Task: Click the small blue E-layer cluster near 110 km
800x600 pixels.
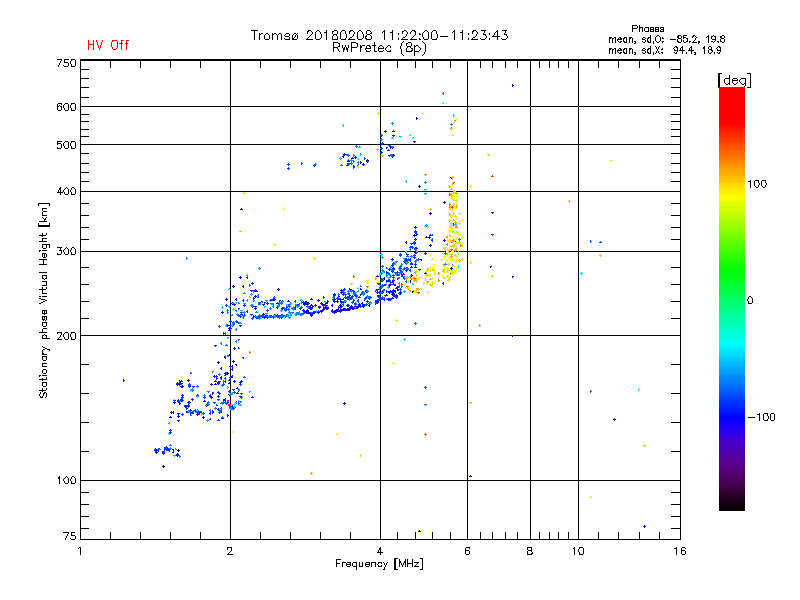Action: point(167,451)
